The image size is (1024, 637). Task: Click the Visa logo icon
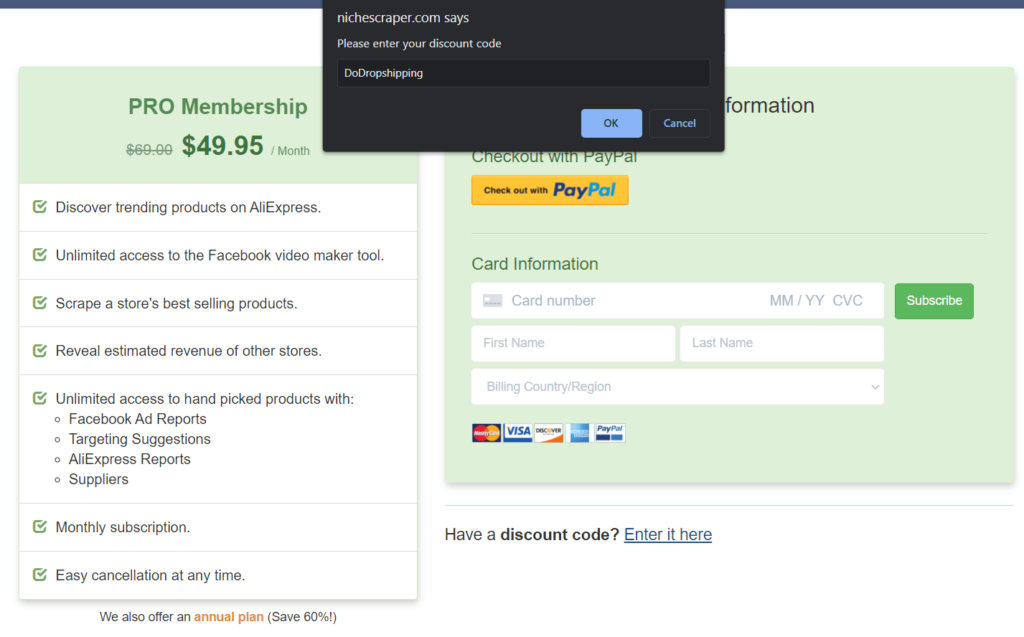point(517,433)
